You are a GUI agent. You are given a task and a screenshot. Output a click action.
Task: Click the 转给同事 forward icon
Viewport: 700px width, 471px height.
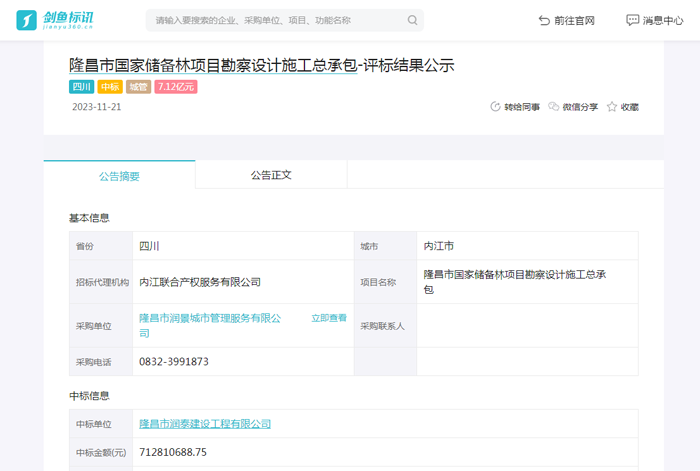495,107
